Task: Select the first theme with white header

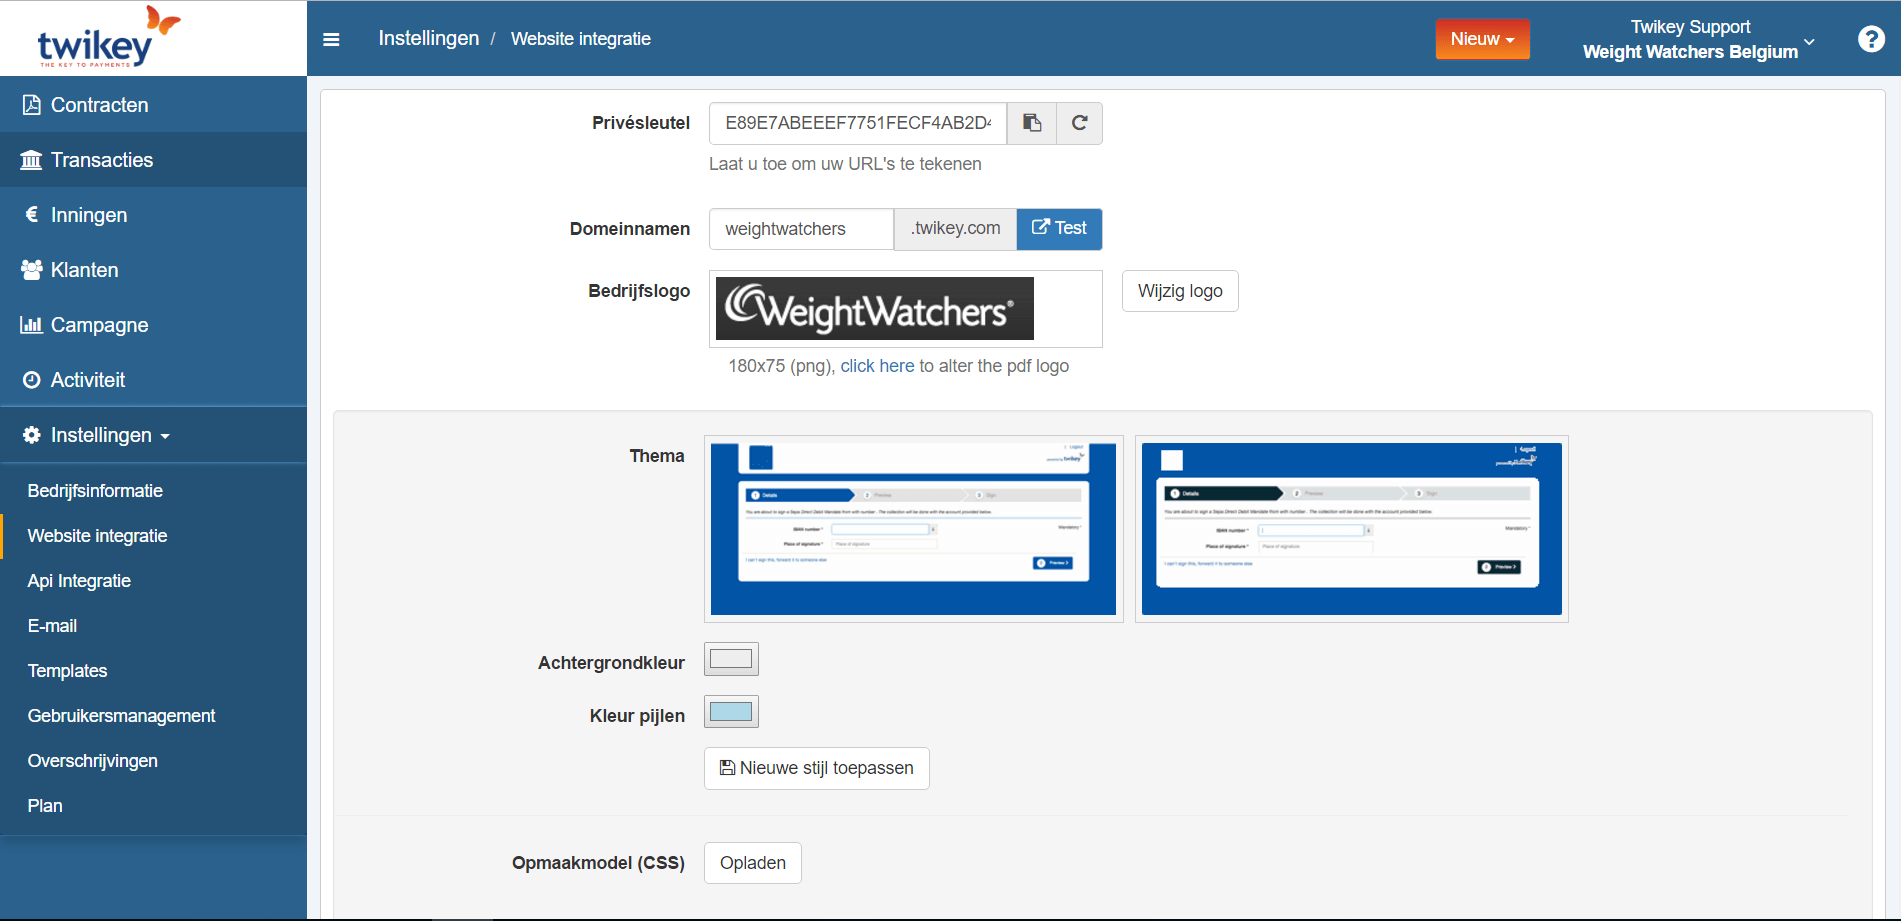Action: tap(913, 529)
